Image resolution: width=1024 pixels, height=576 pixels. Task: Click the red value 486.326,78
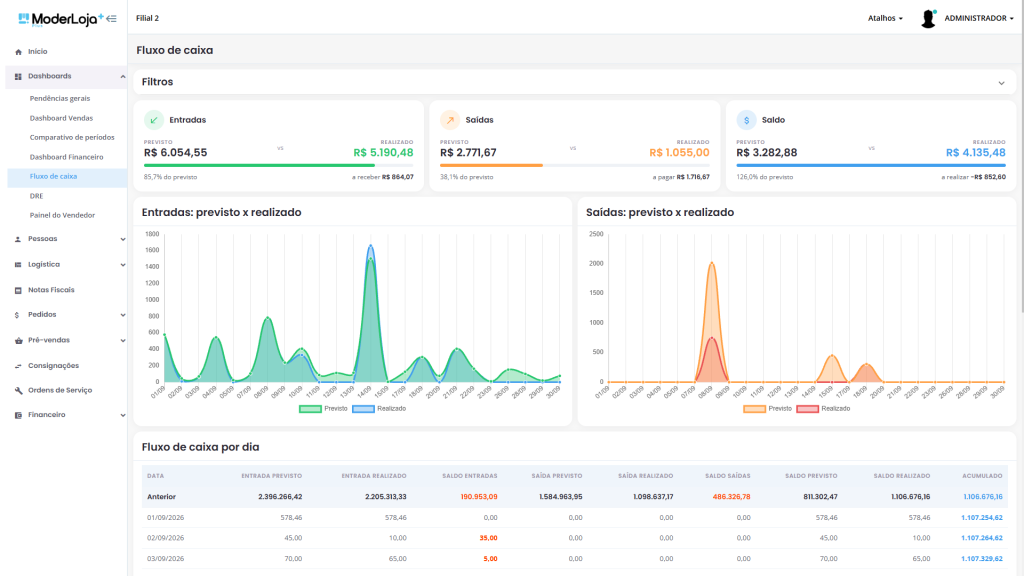point(731,497)
